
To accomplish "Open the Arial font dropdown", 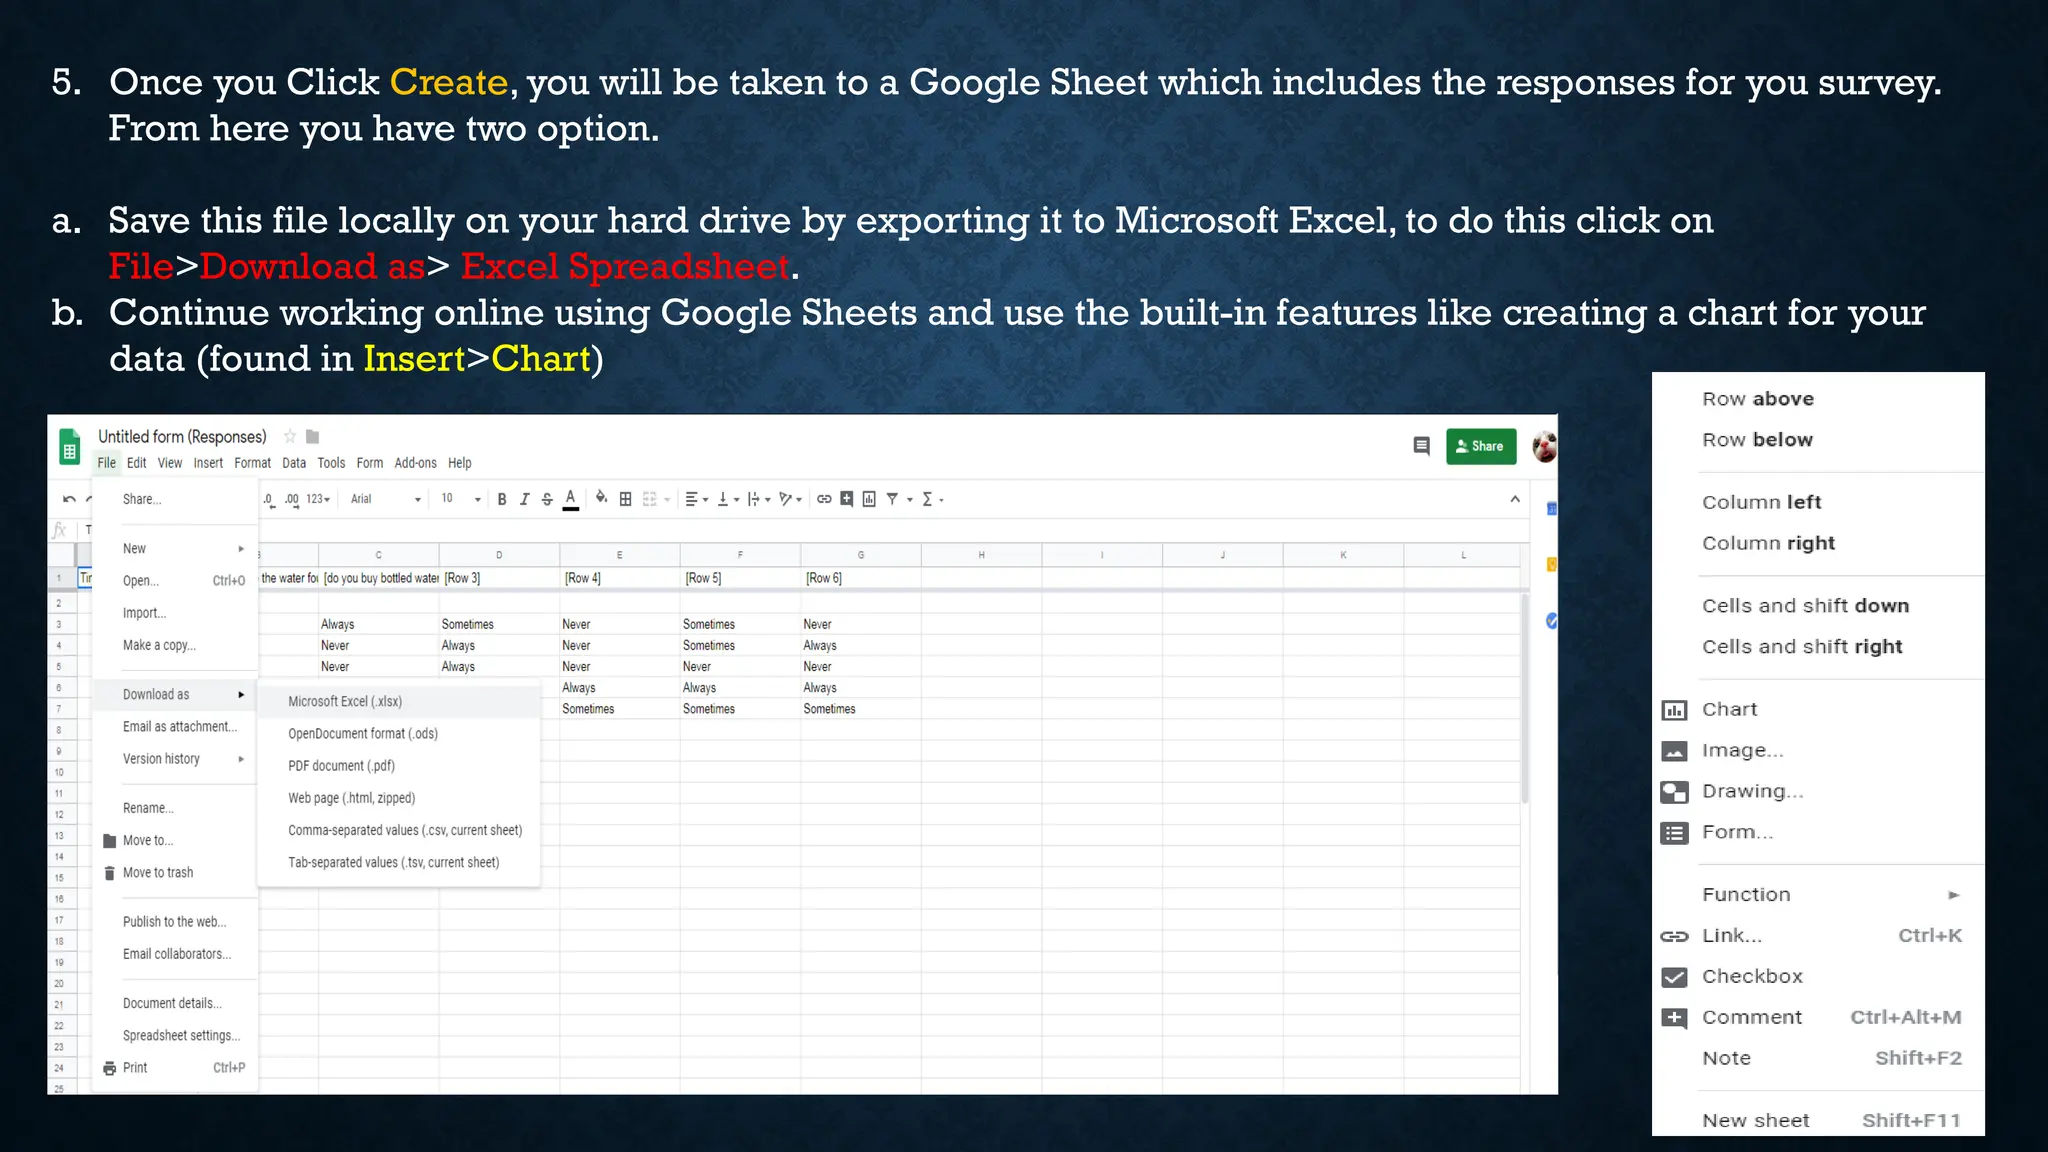I will pyautogui.click(x=385, y=499).
